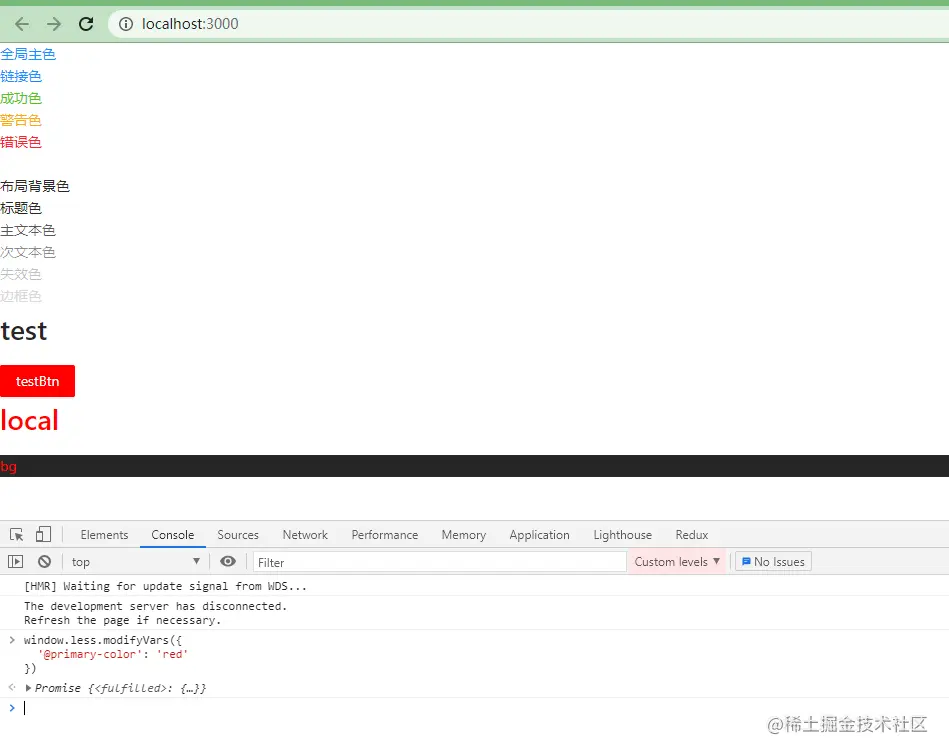Switch to the Redux tab

692,535
